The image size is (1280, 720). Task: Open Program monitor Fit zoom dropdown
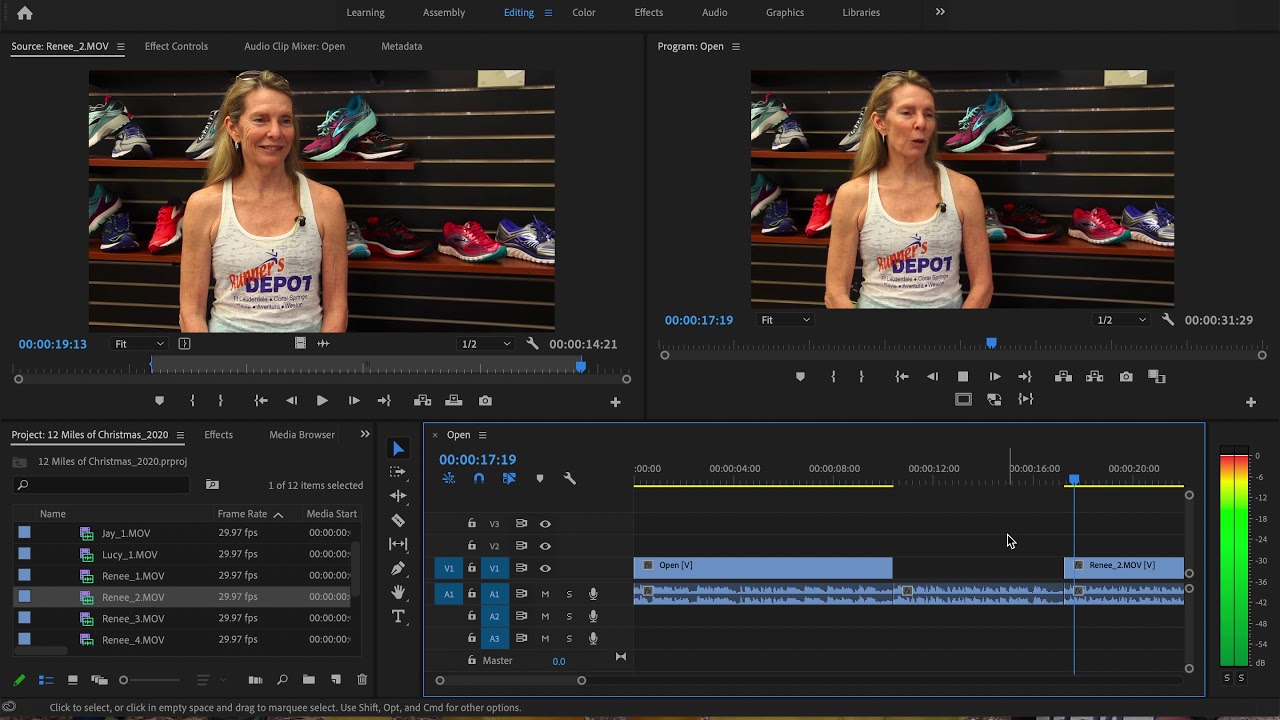coord(785,320)
